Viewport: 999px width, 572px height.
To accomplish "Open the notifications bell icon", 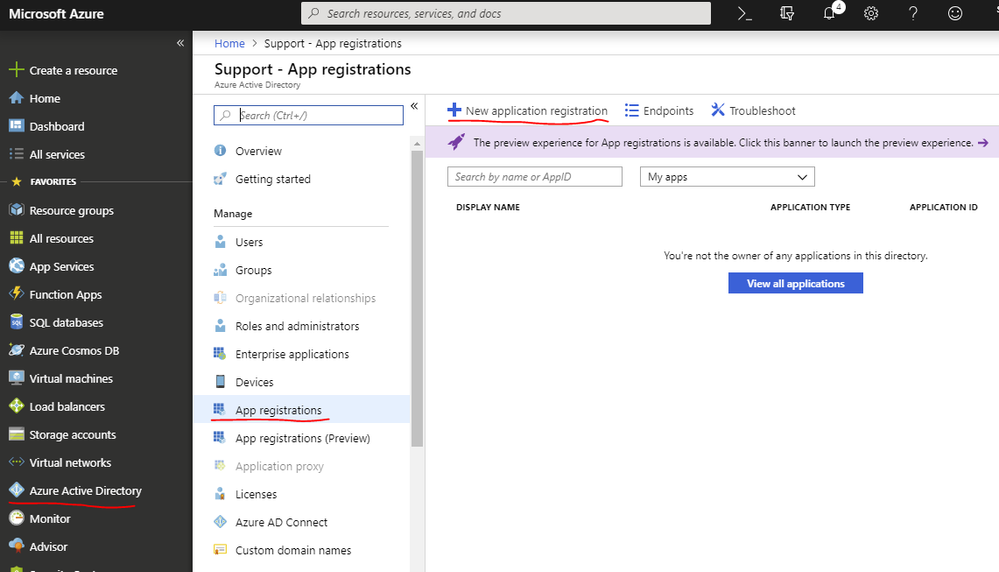I will click(x=829, y=14).
